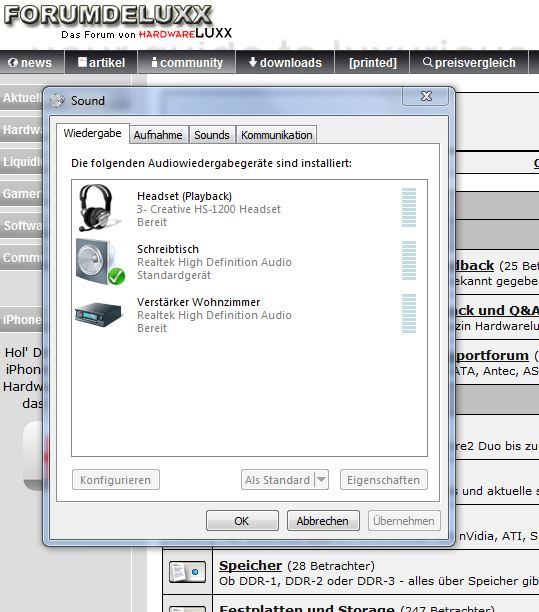This screenshot has width=539, height=612.
Task: Select the Verstärker Wohnzimmer receiver icon
Action: (98, 314)
